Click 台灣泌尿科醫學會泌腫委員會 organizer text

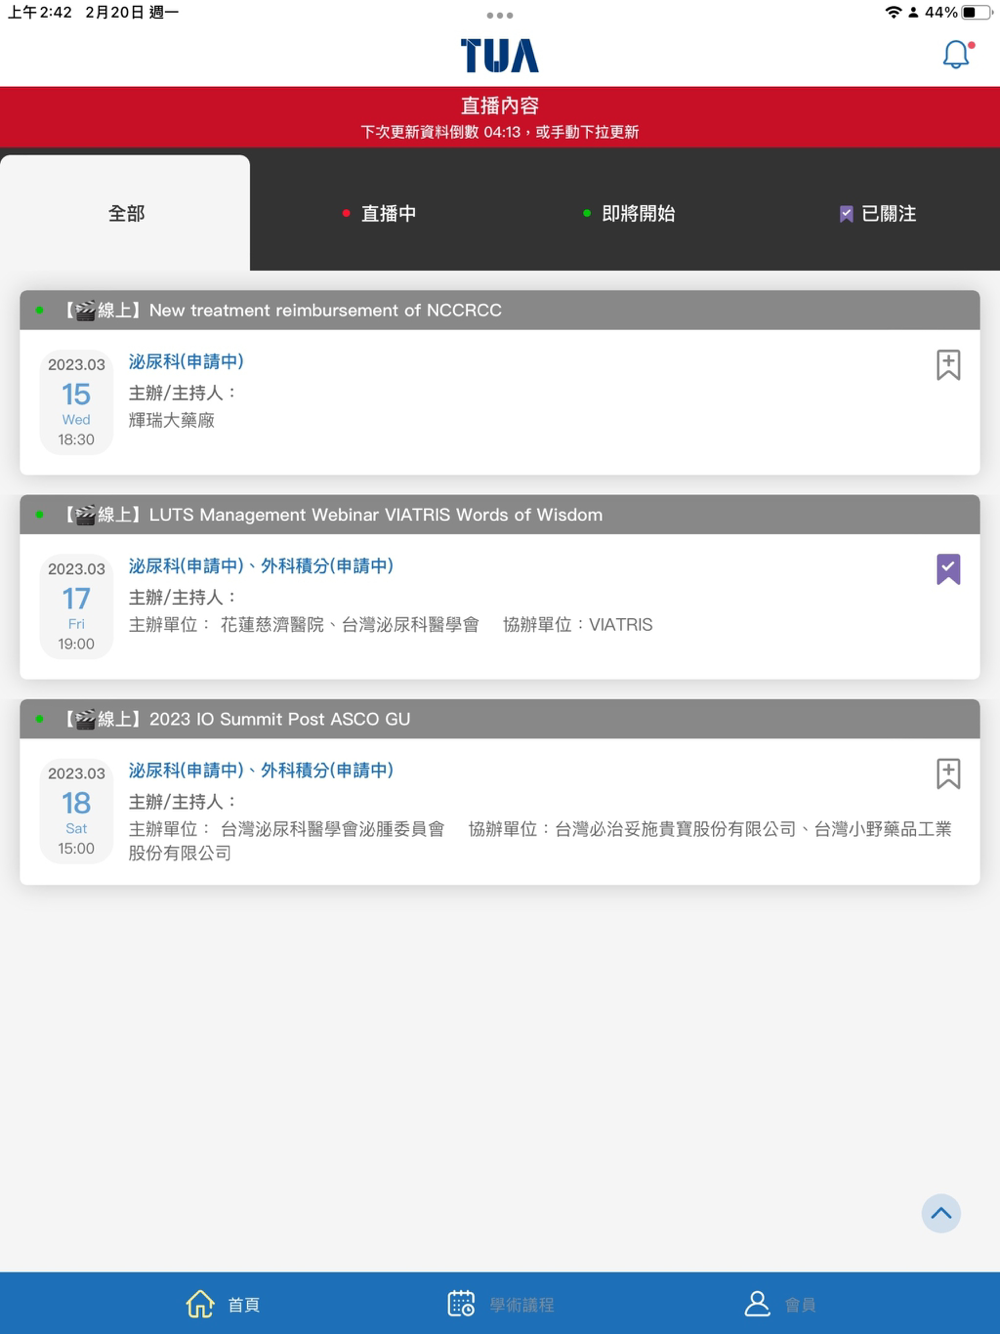click(332, 829)
